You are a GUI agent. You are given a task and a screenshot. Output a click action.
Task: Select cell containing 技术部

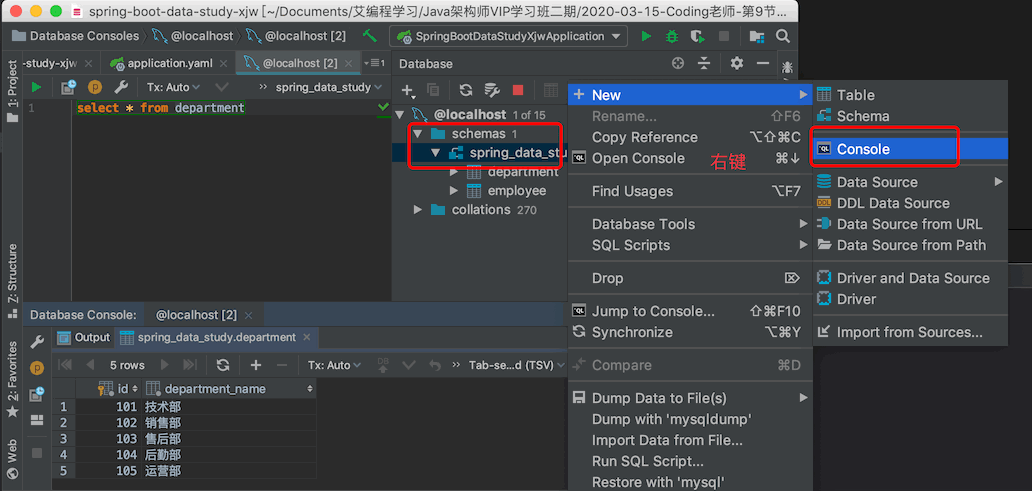(x=228, y=407)
